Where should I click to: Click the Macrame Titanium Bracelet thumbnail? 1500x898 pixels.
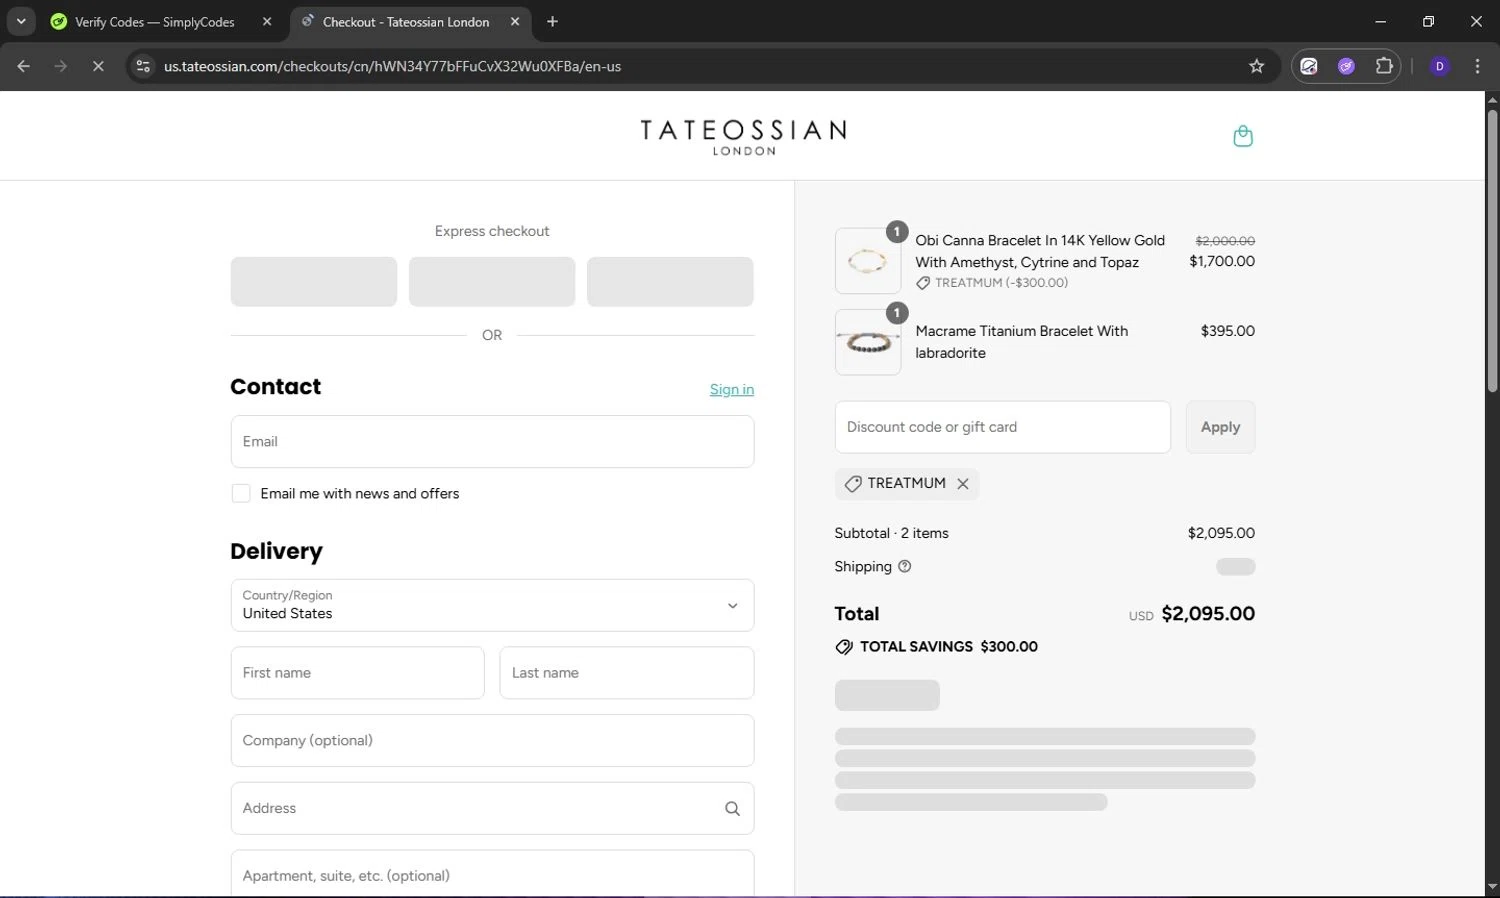point(867,342)
